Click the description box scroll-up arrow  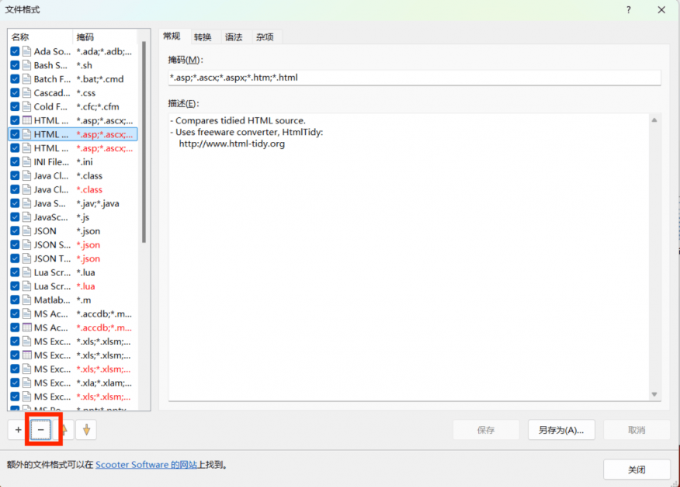tap(654, 120)
